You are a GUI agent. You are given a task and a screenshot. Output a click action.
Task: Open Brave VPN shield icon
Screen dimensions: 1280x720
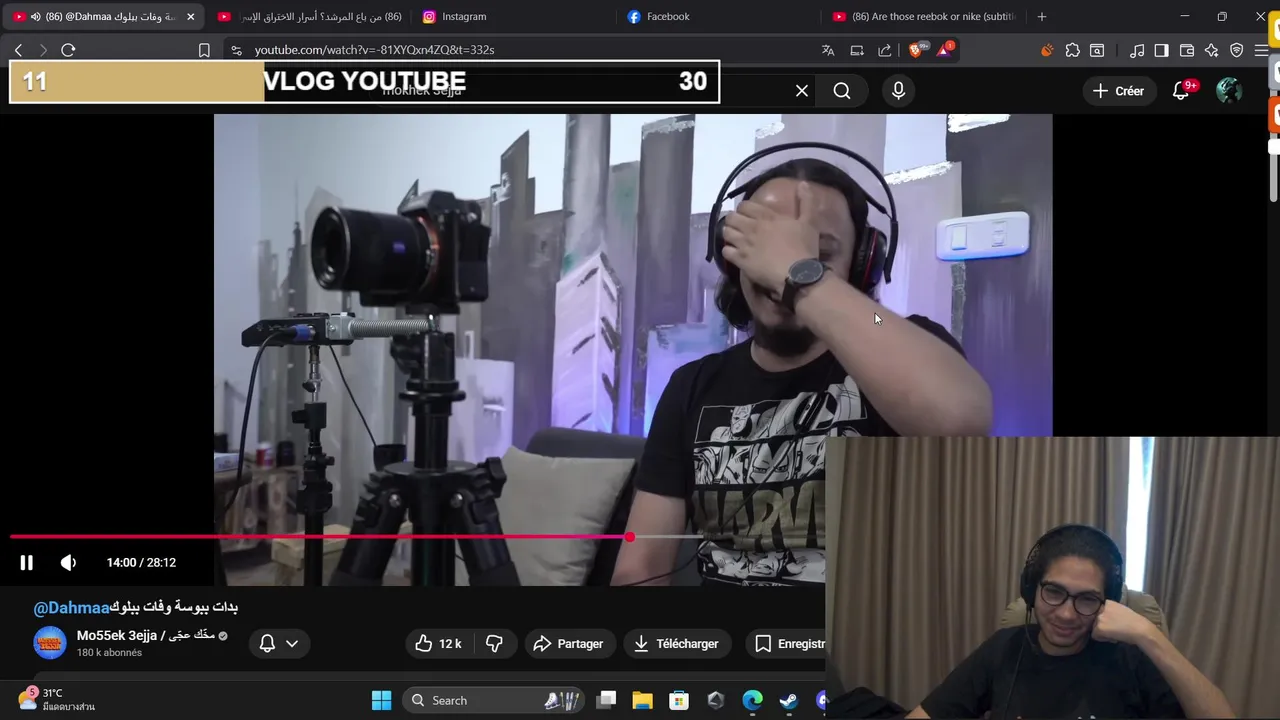tap(1237, 50)
